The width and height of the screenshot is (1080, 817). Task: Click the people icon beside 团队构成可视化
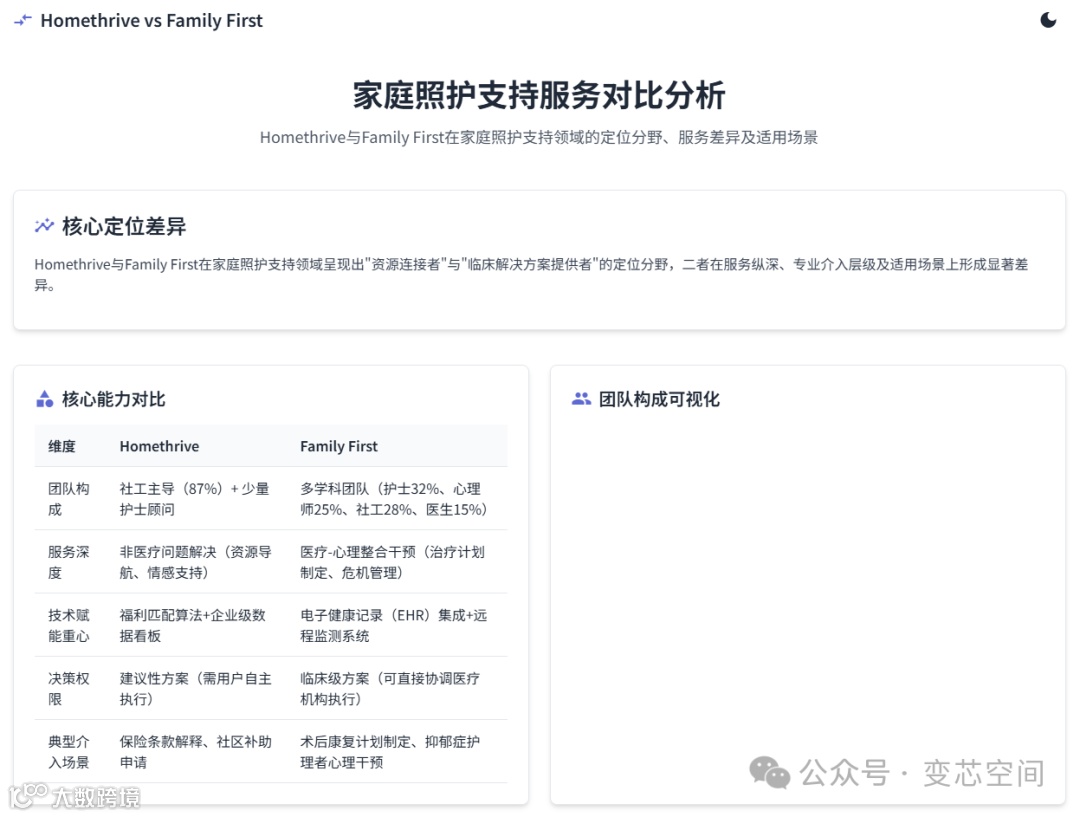point(581,398)
